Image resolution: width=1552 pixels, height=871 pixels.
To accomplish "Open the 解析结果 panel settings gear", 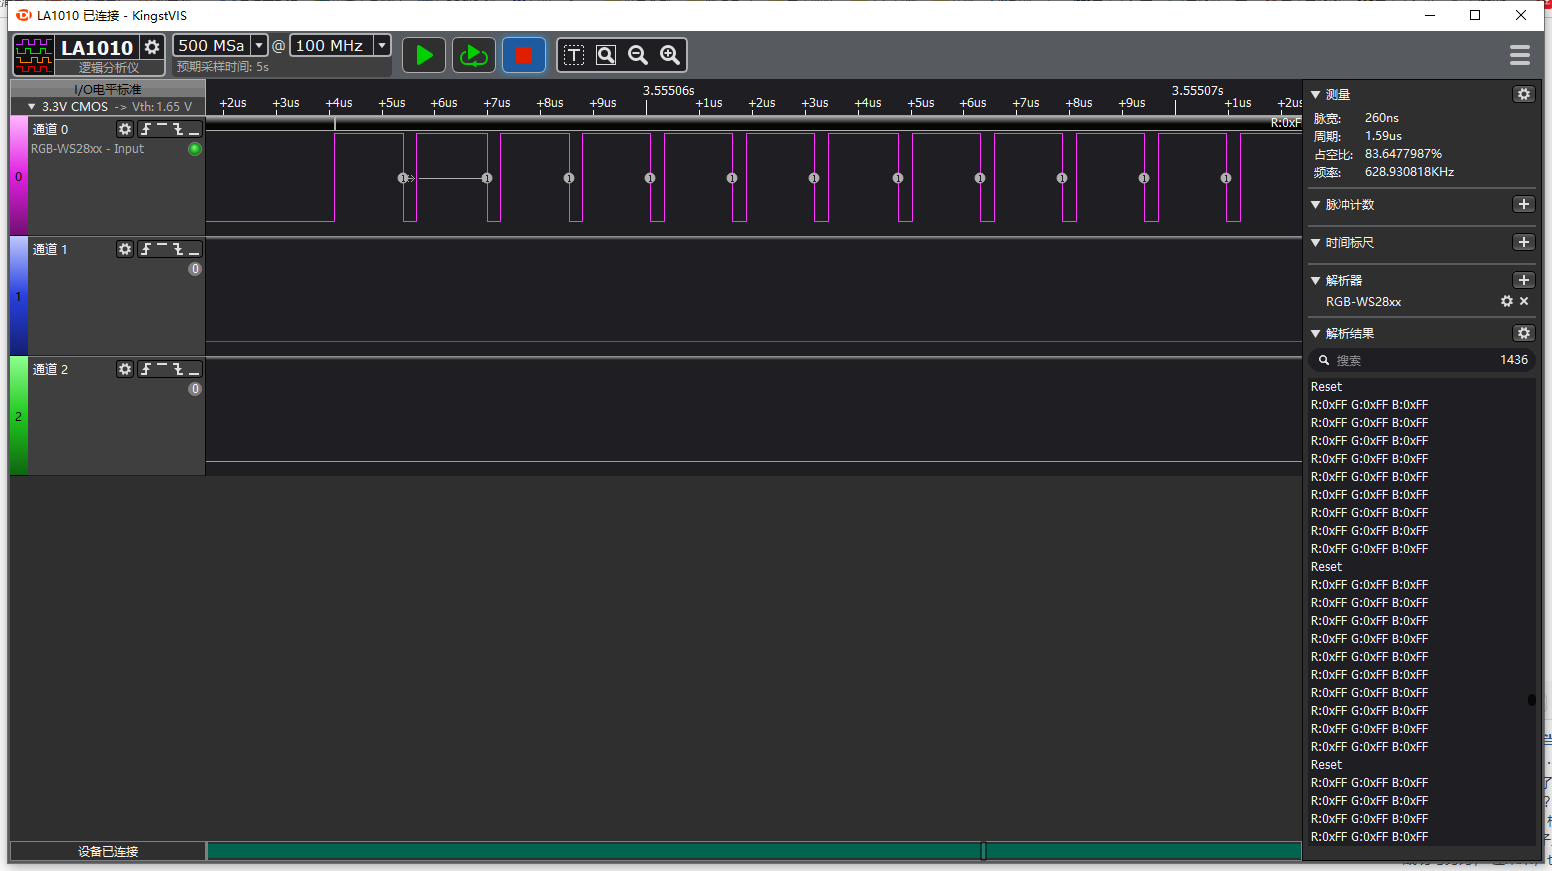I will click(x=1524, y=333).
